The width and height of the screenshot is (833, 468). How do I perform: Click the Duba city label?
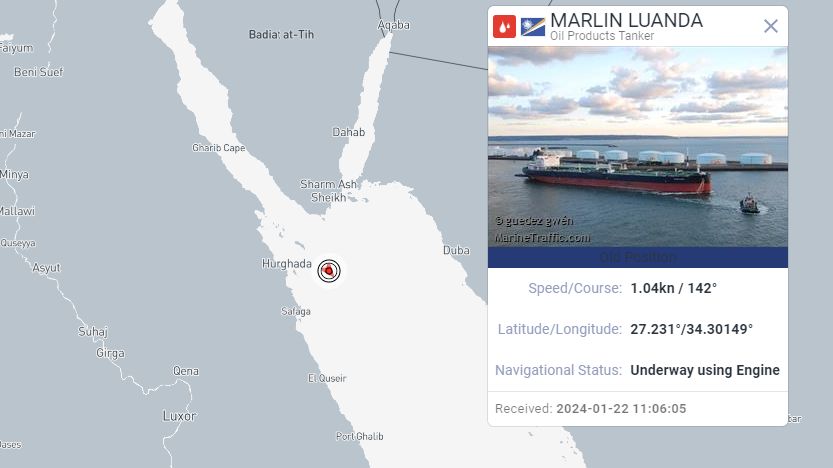click(x=456, y=250)
